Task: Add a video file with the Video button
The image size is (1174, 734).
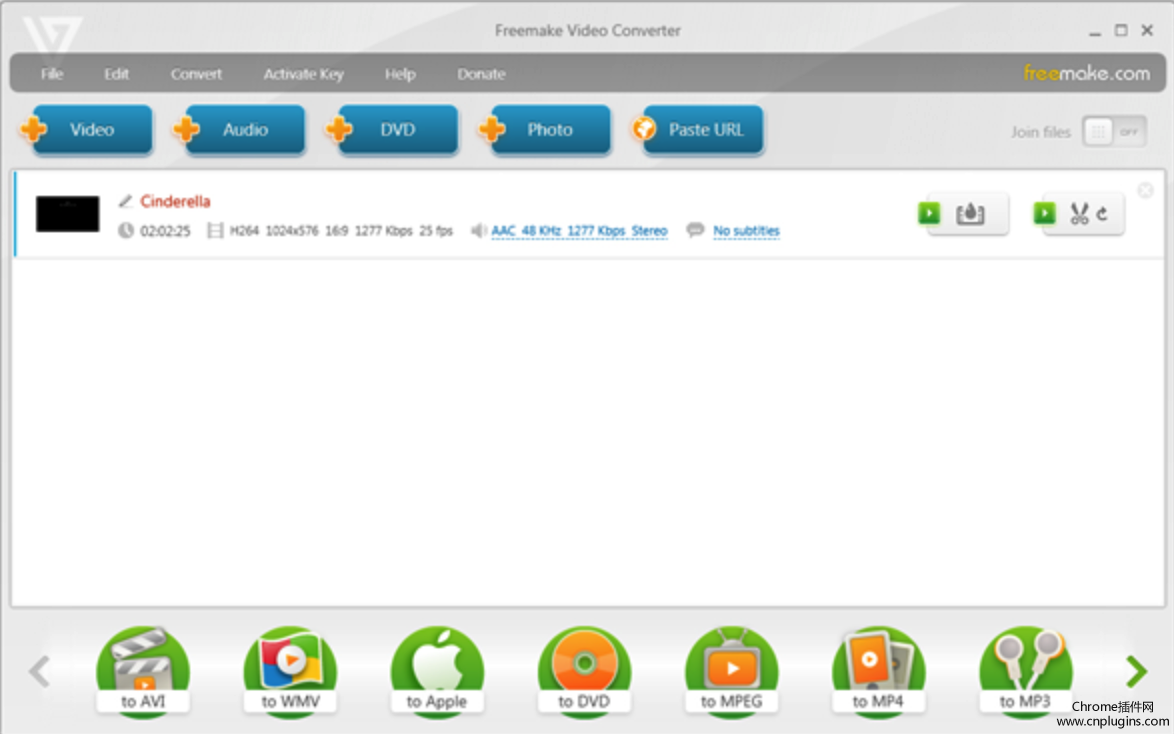Action: (87, 130)
